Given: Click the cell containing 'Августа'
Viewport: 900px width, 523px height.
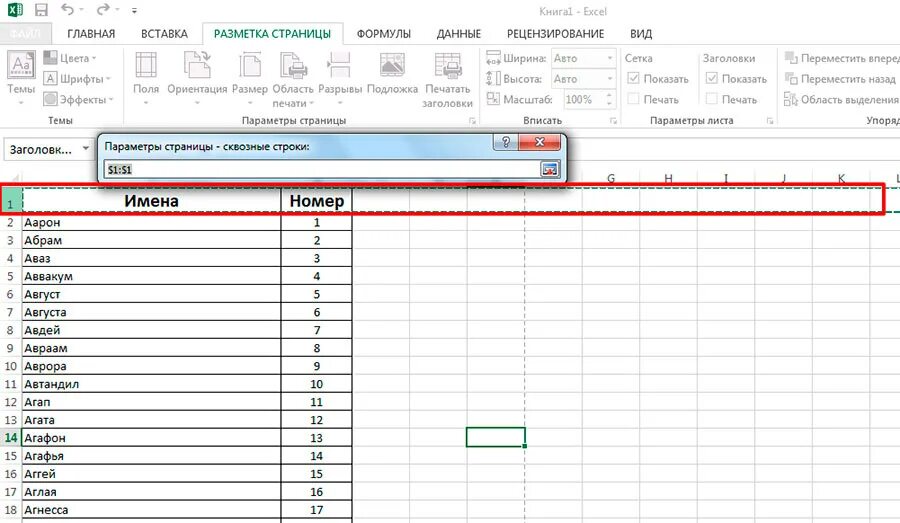Looking at the screenshot, I should pyautogui.click(x=152, y=312).
